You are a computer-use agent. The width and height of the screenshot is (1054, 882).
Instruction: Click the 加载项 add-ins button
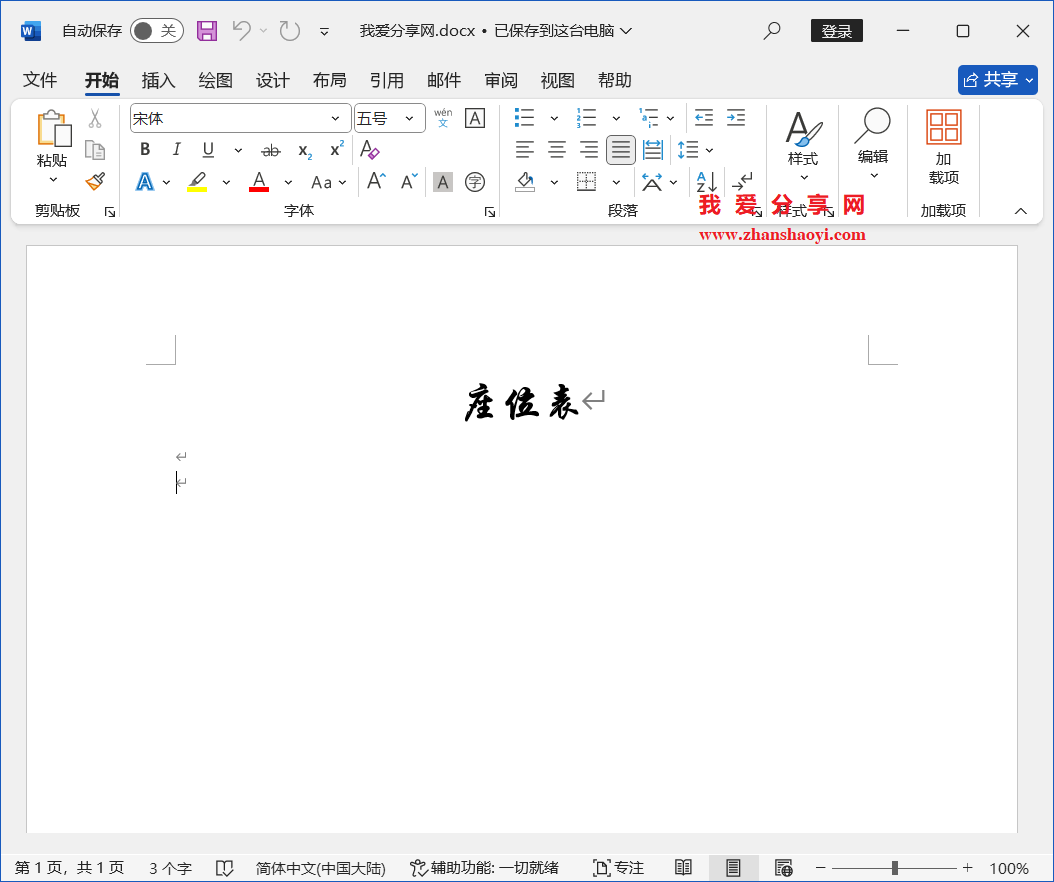point(944,147)
